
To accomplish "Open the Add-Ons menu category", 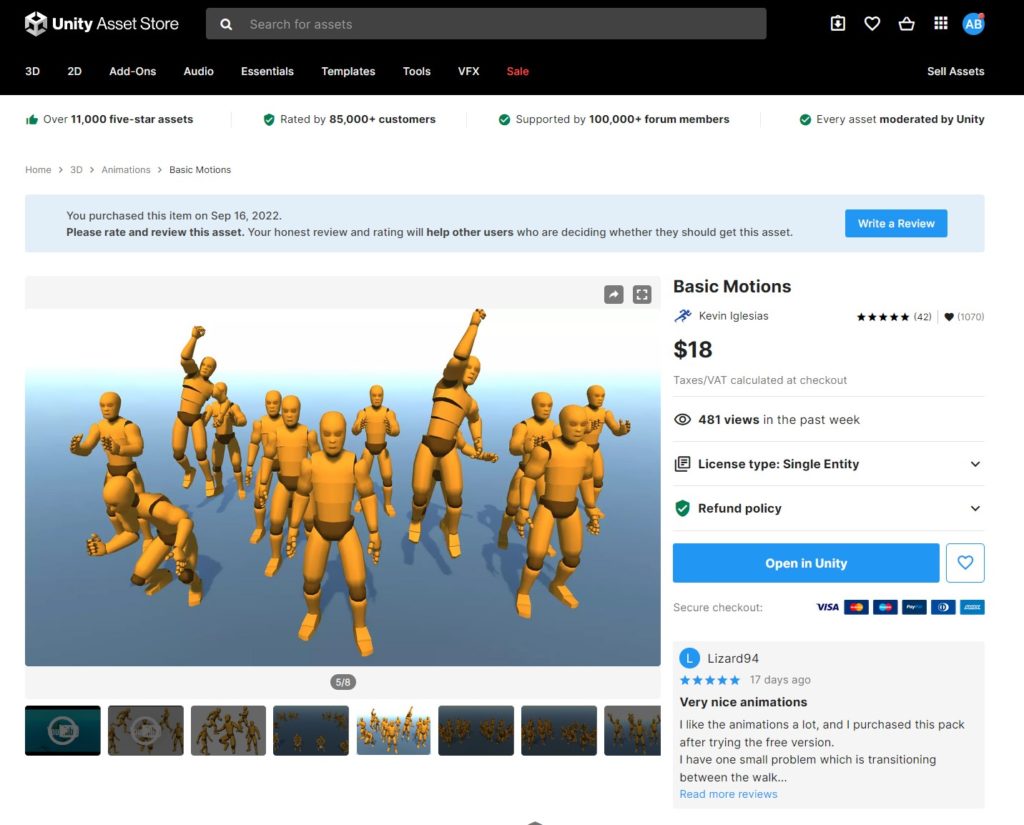I will pos(133,72).
